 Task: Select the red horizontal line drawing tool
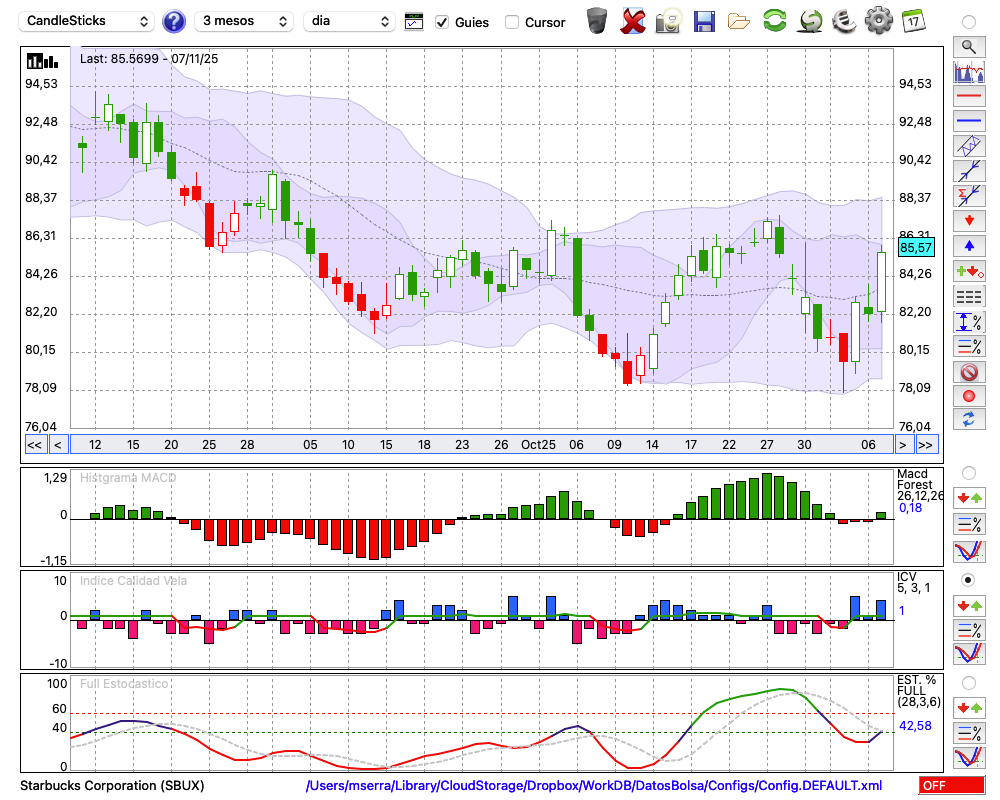point(968,96)
